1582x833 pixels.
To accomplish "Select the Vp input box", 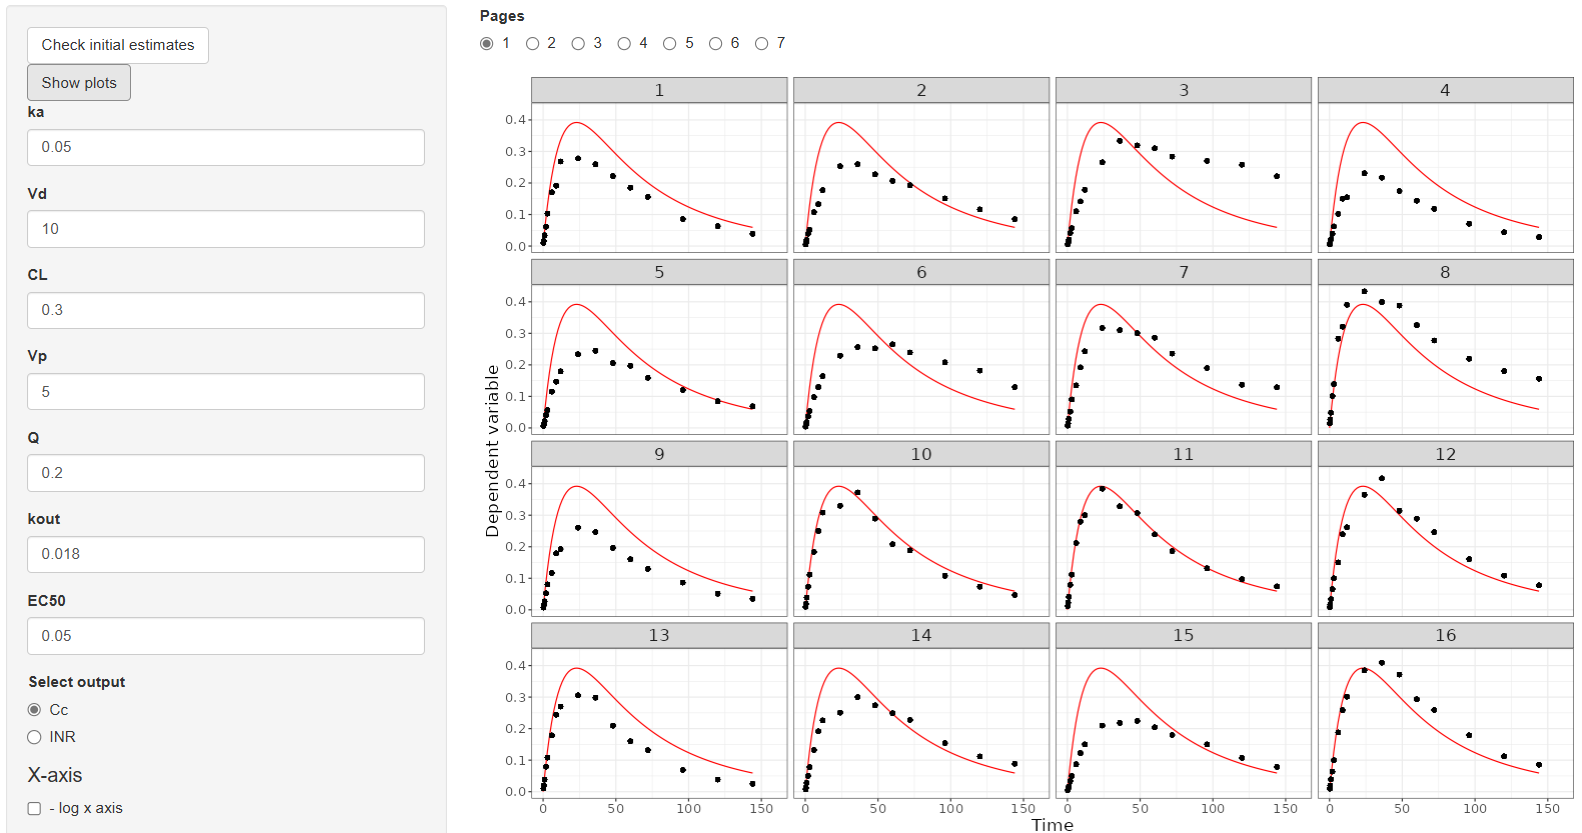I will click(225, 392).
